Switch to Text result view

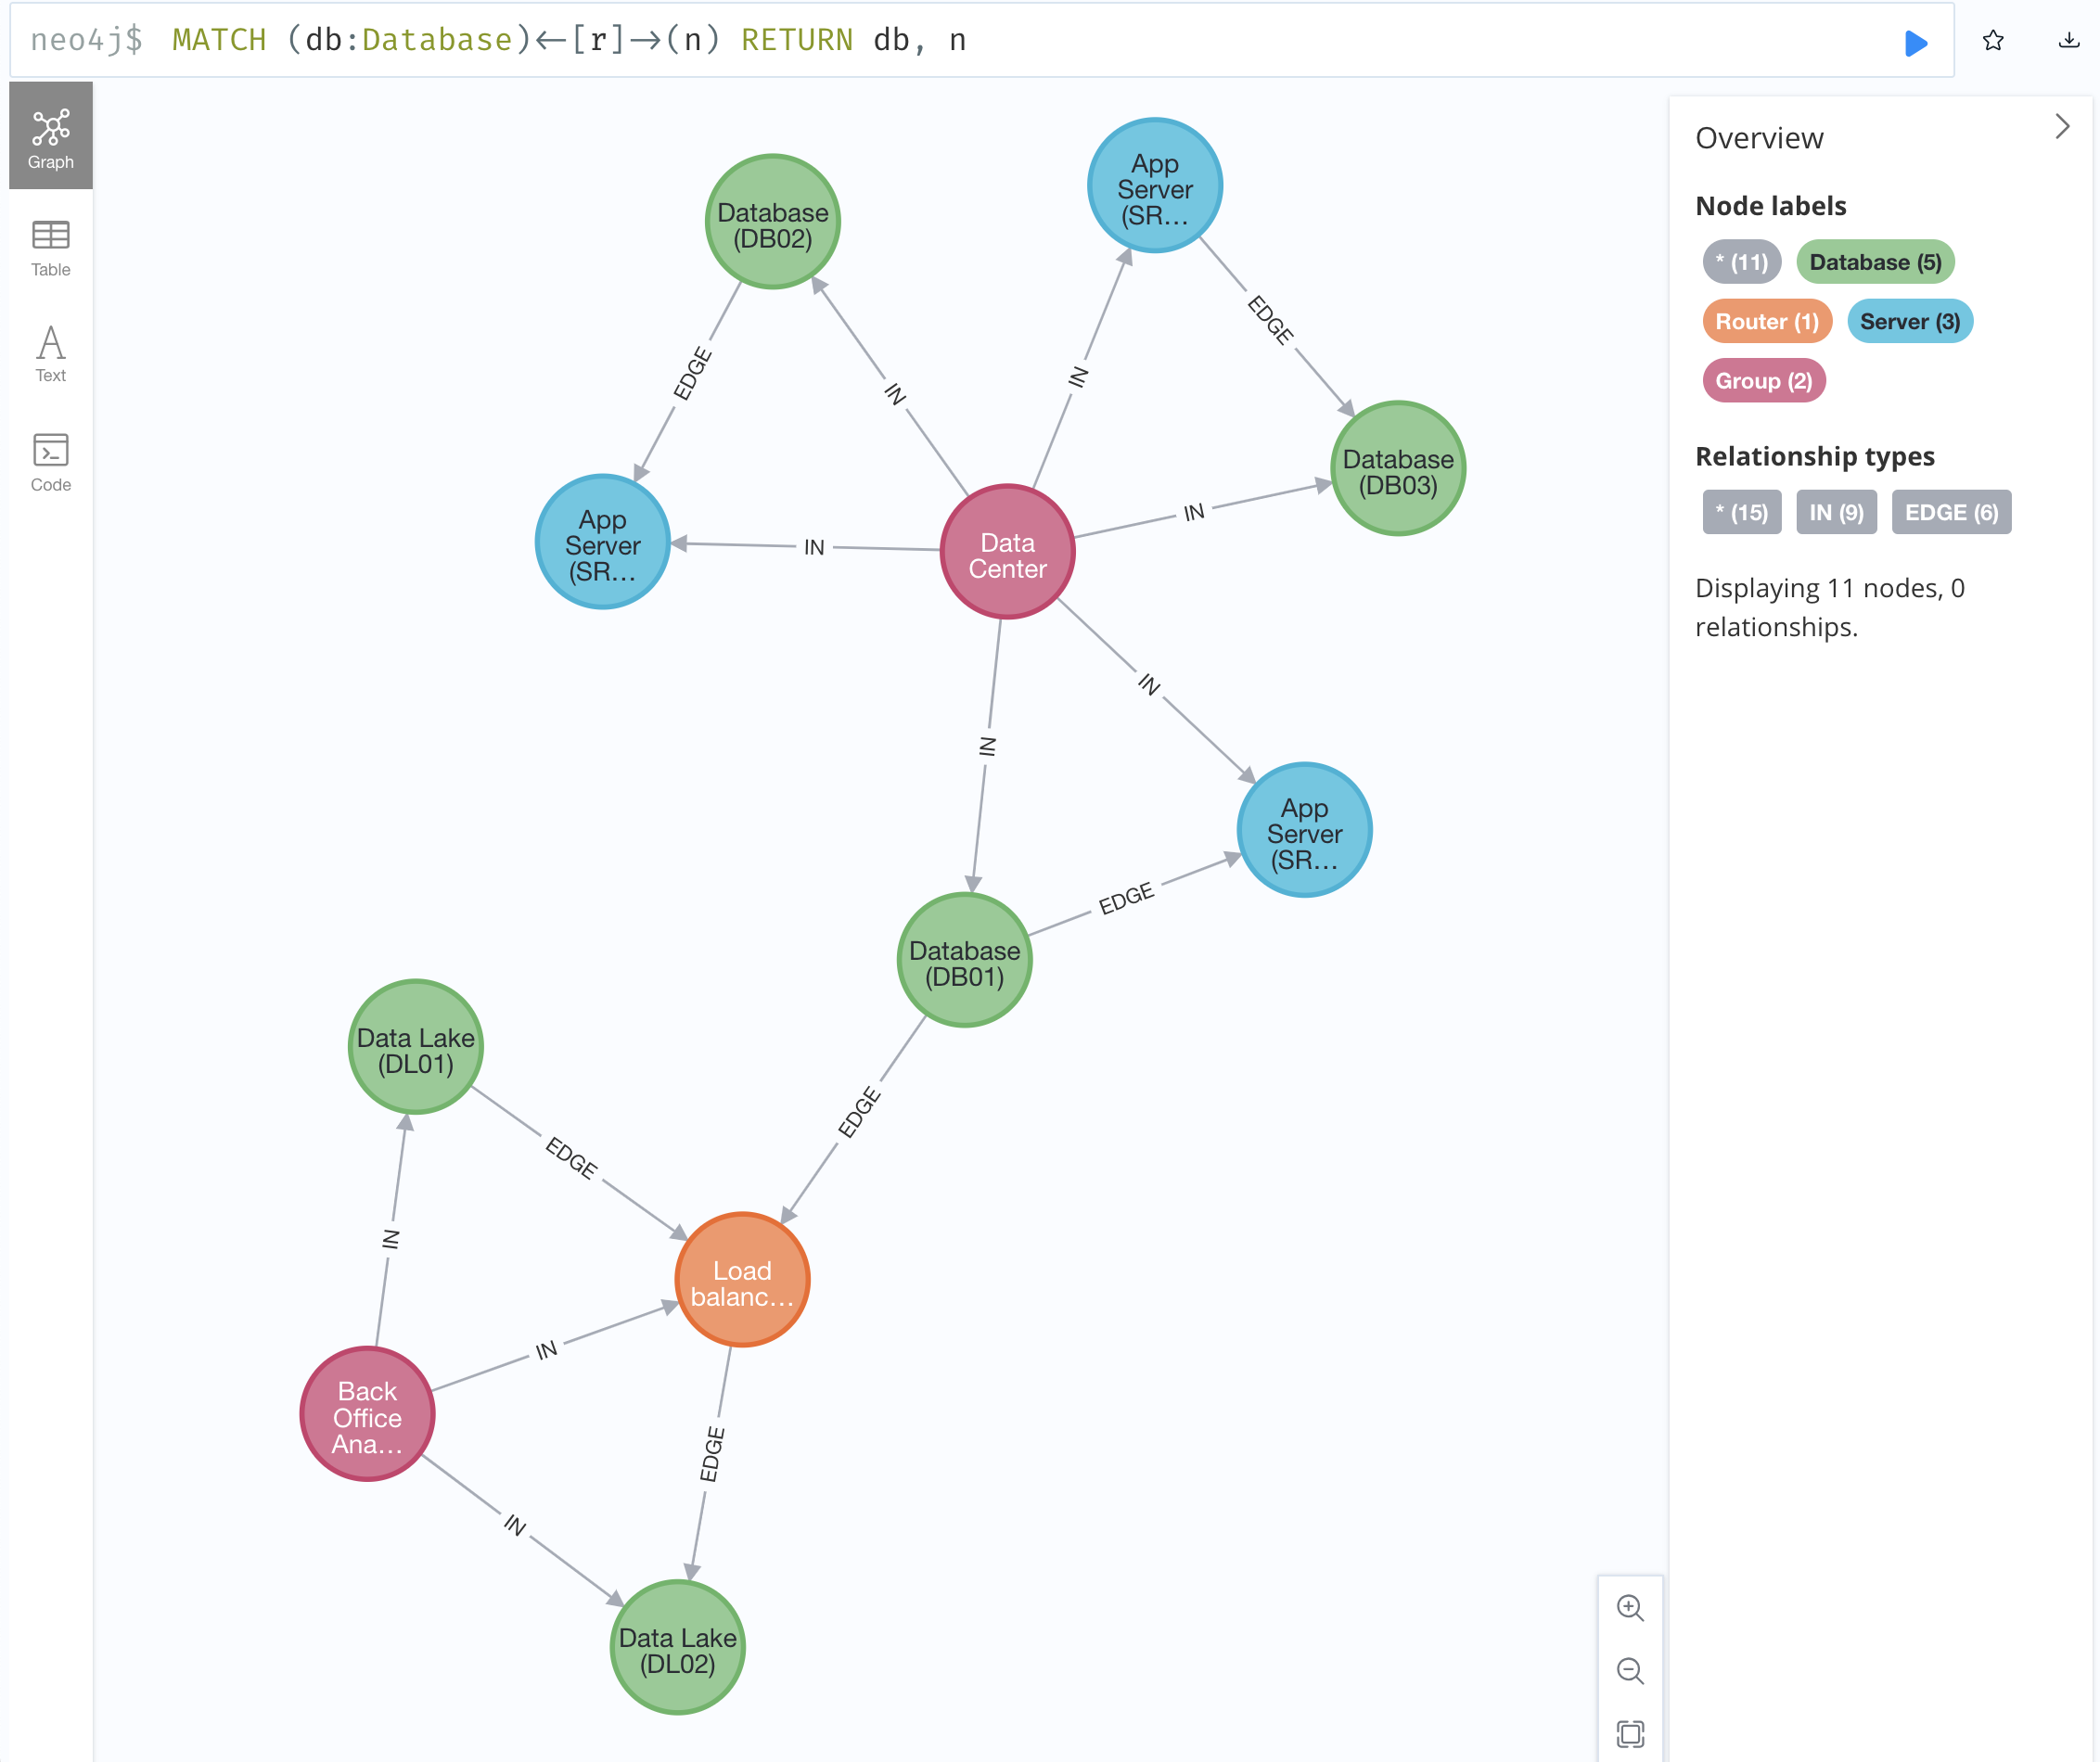(50, 354)
